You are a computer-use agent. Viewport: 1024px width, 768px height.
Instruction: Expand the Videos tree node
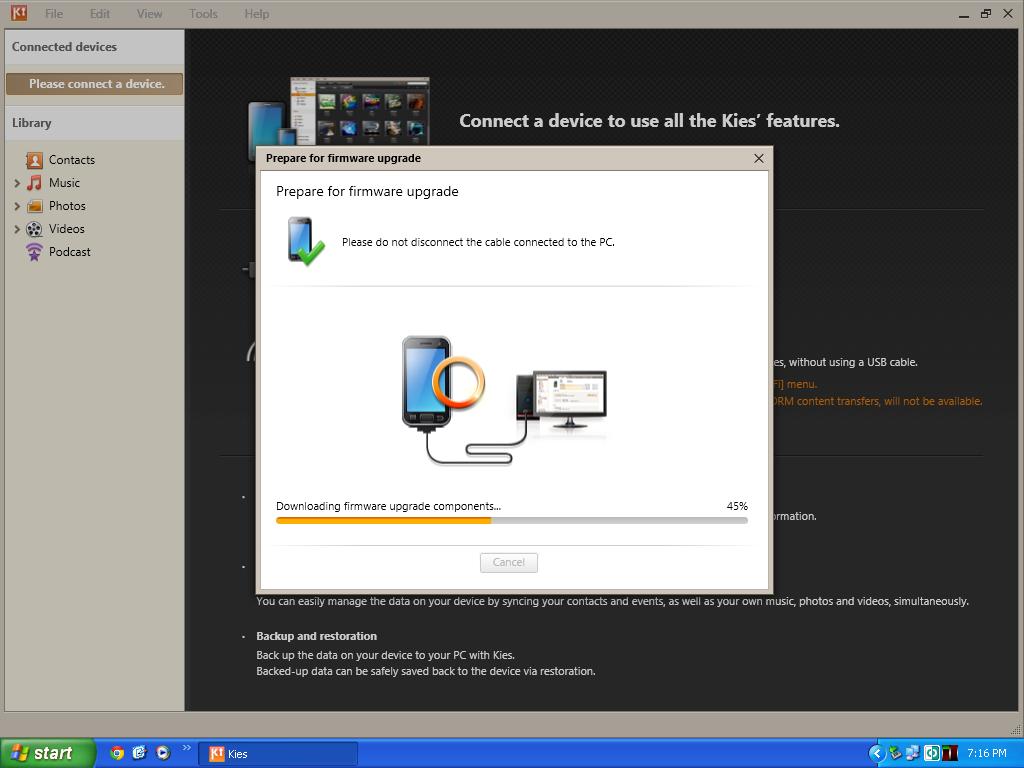(17, 229)
